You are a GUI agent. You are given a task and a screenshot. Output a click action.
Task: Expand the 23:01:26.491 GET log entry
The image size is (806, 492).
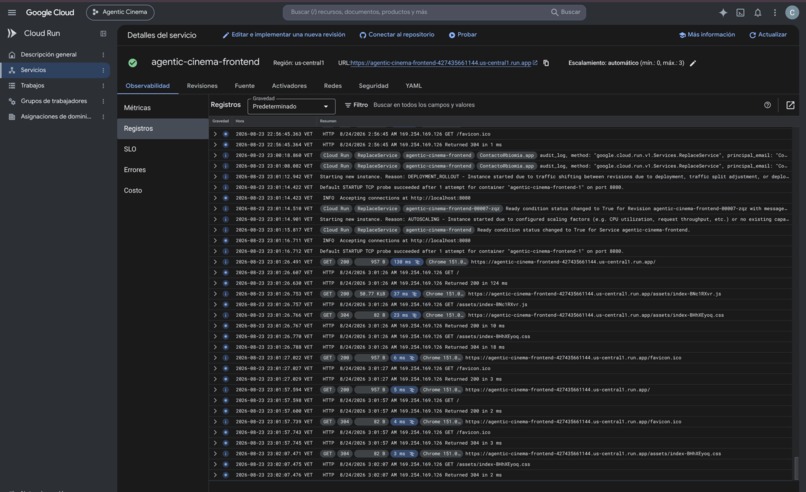pyautogui.click(x=215, y=262)
